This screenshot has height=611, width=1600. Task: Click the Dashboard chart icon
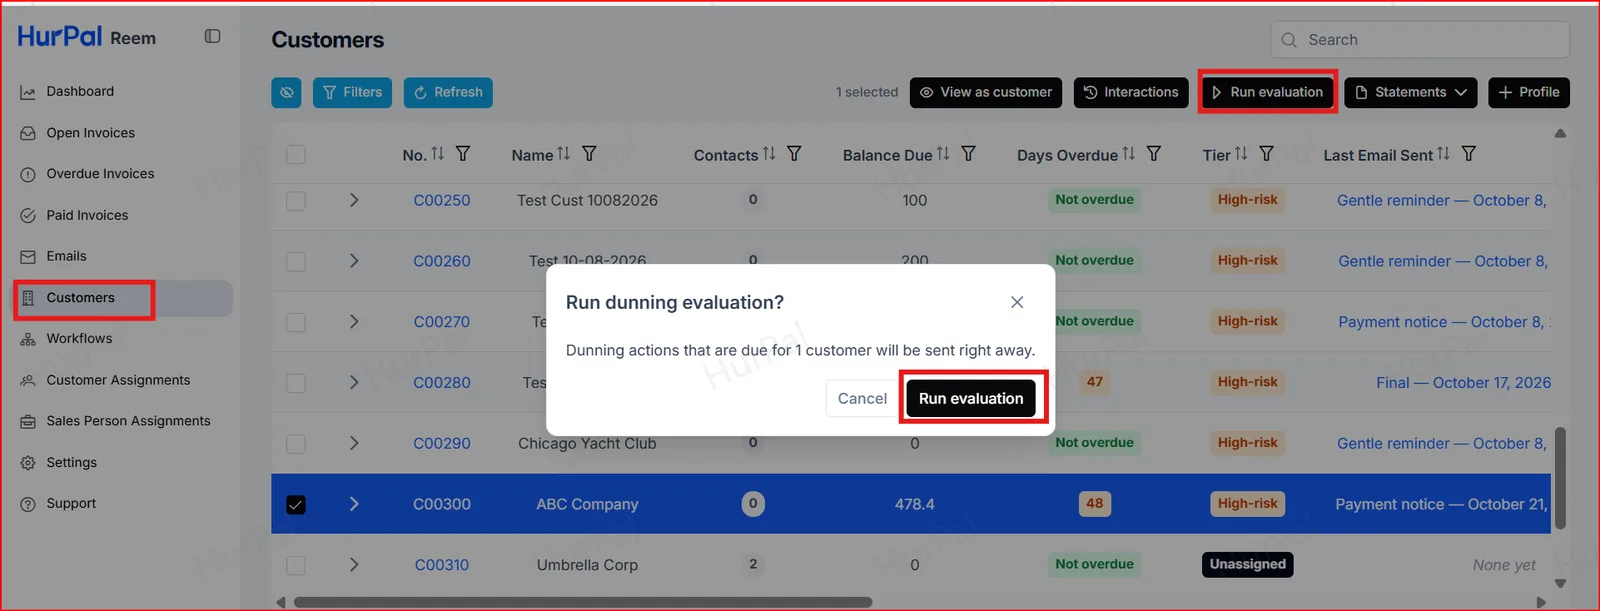[28, 92]
